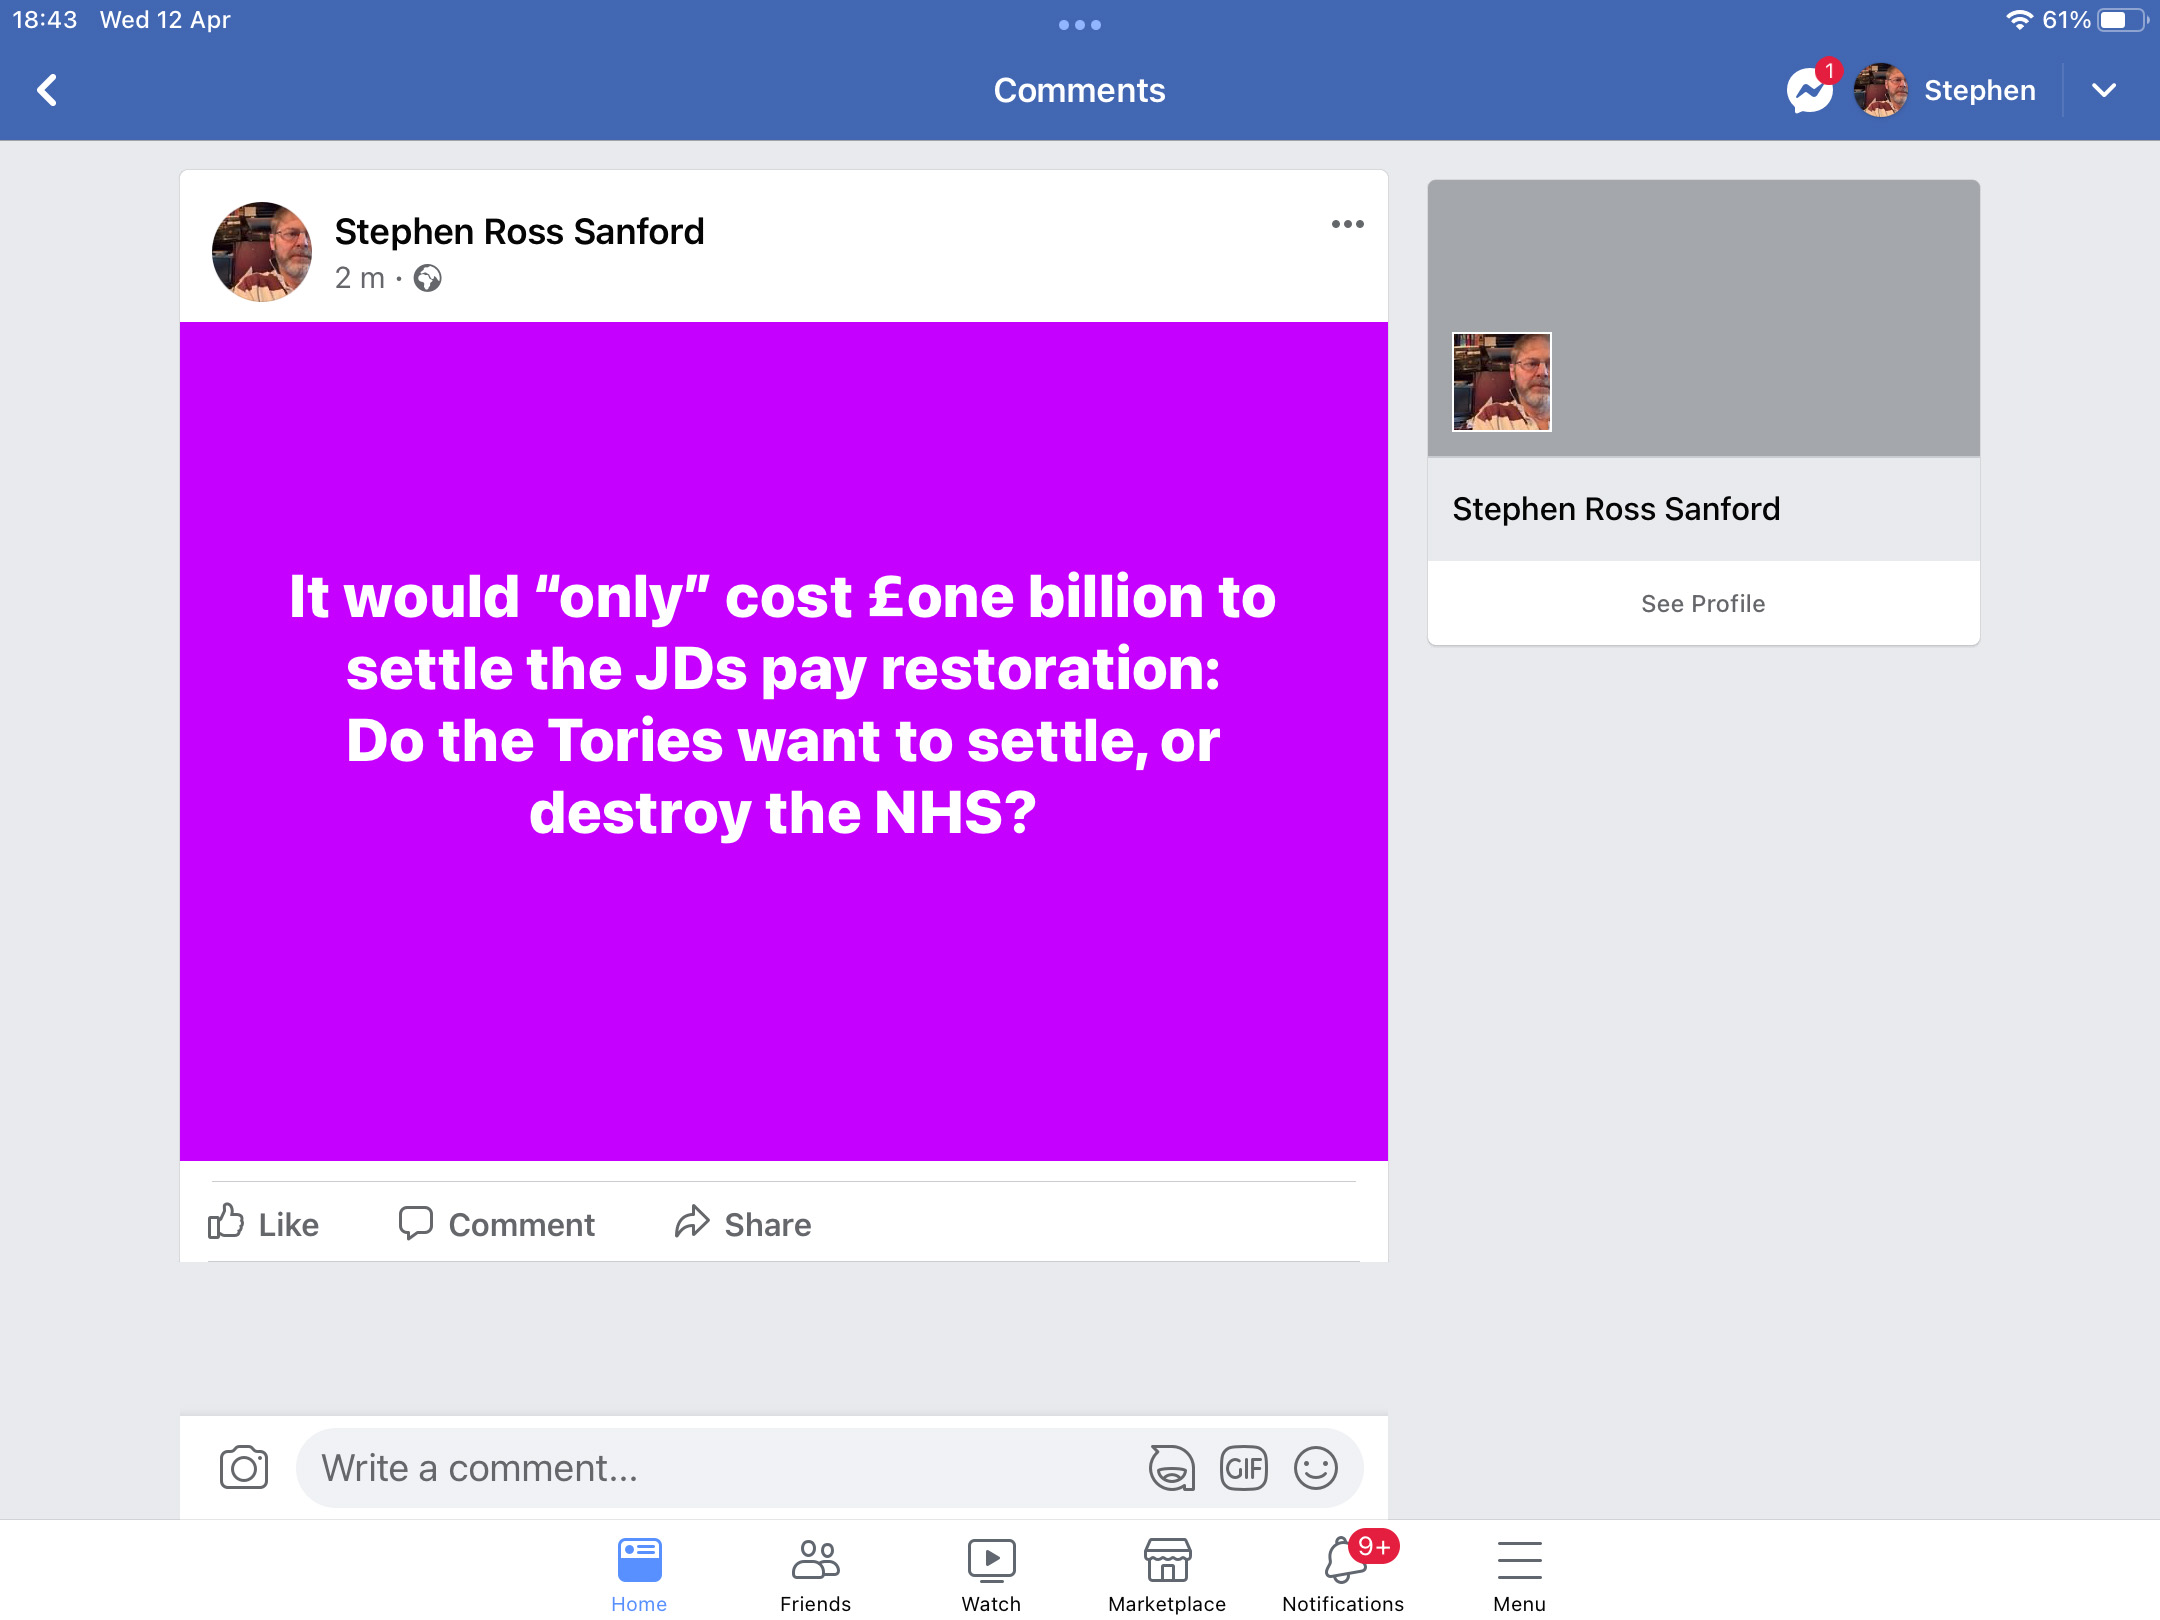Image resolution: width=2160 pixels, height=1620 pixels.
Task: Go to the Home tab
Action: click(639, 1574)
